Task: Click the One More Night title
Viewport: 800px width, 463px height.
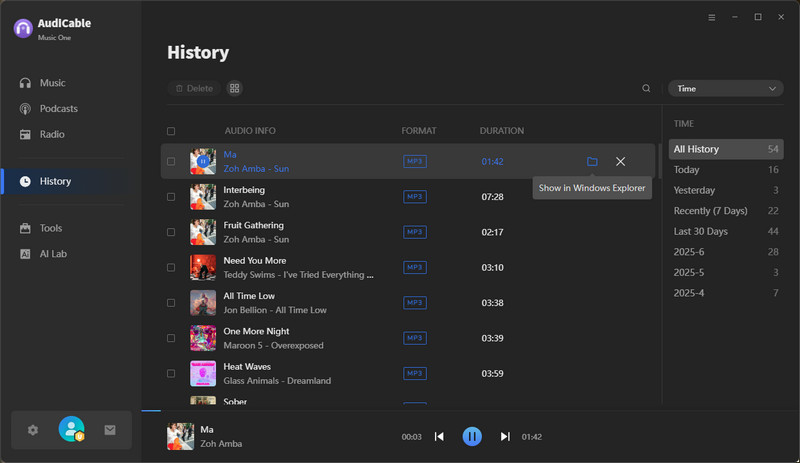Action: pyautogui.click(x=256, y=331)
